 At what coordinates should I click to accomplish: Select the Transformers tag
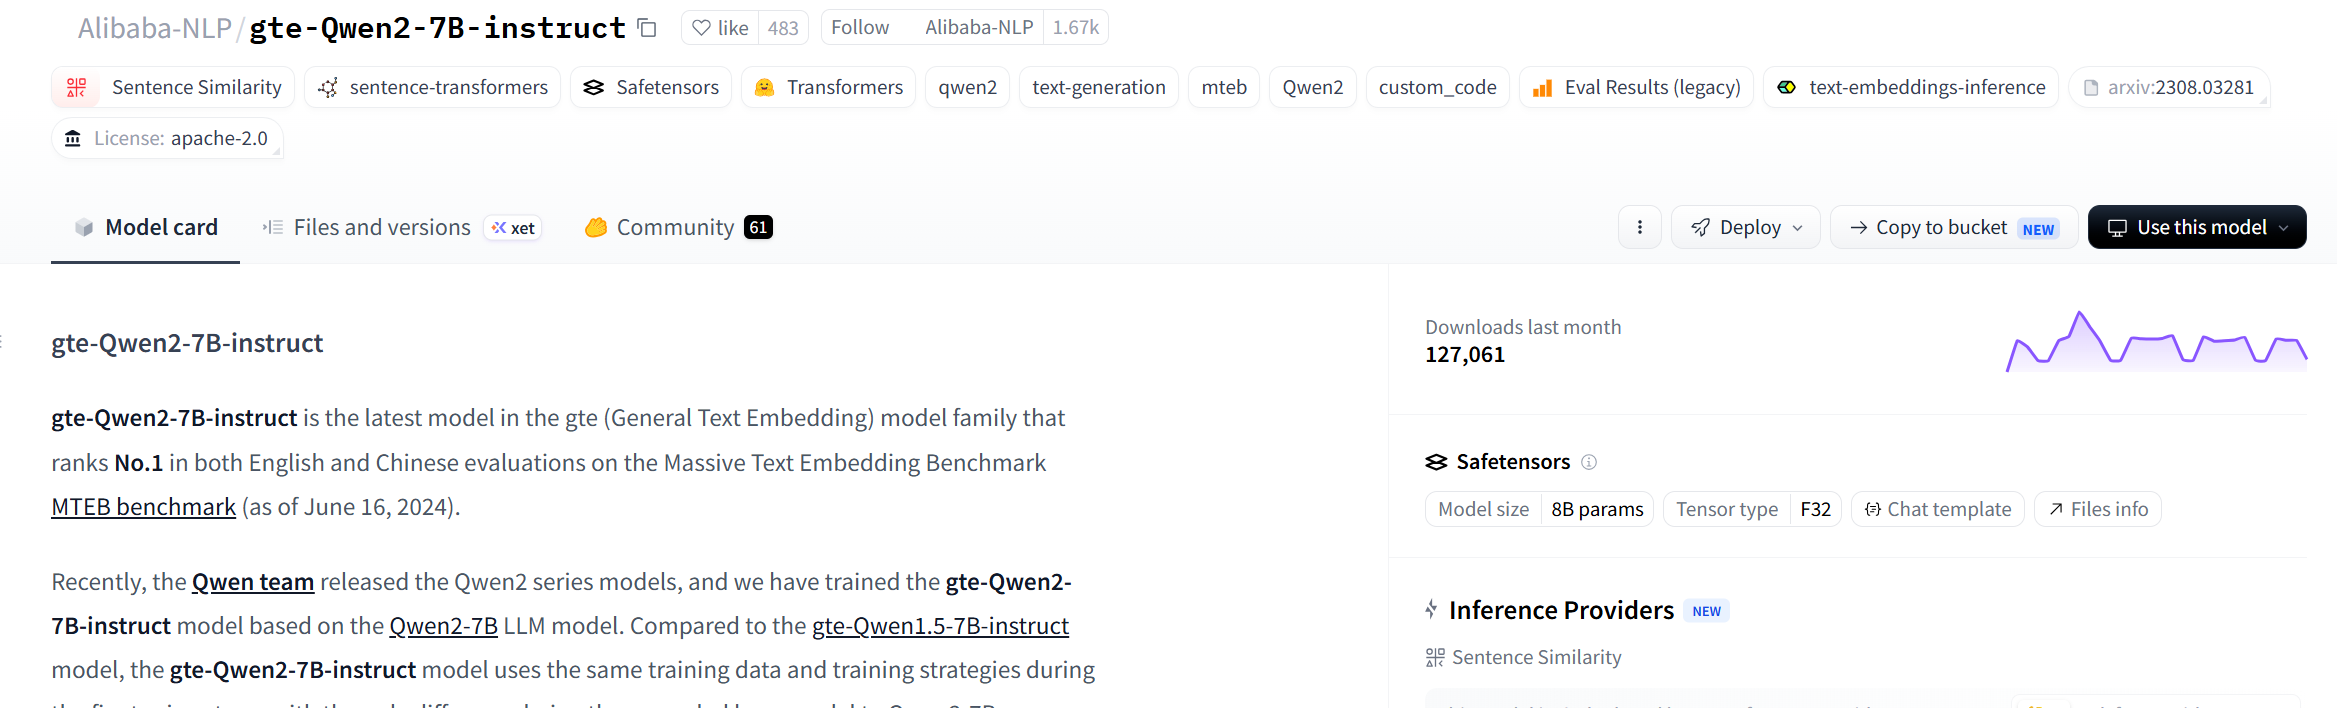pyautogui.click(x=828, y=87)
